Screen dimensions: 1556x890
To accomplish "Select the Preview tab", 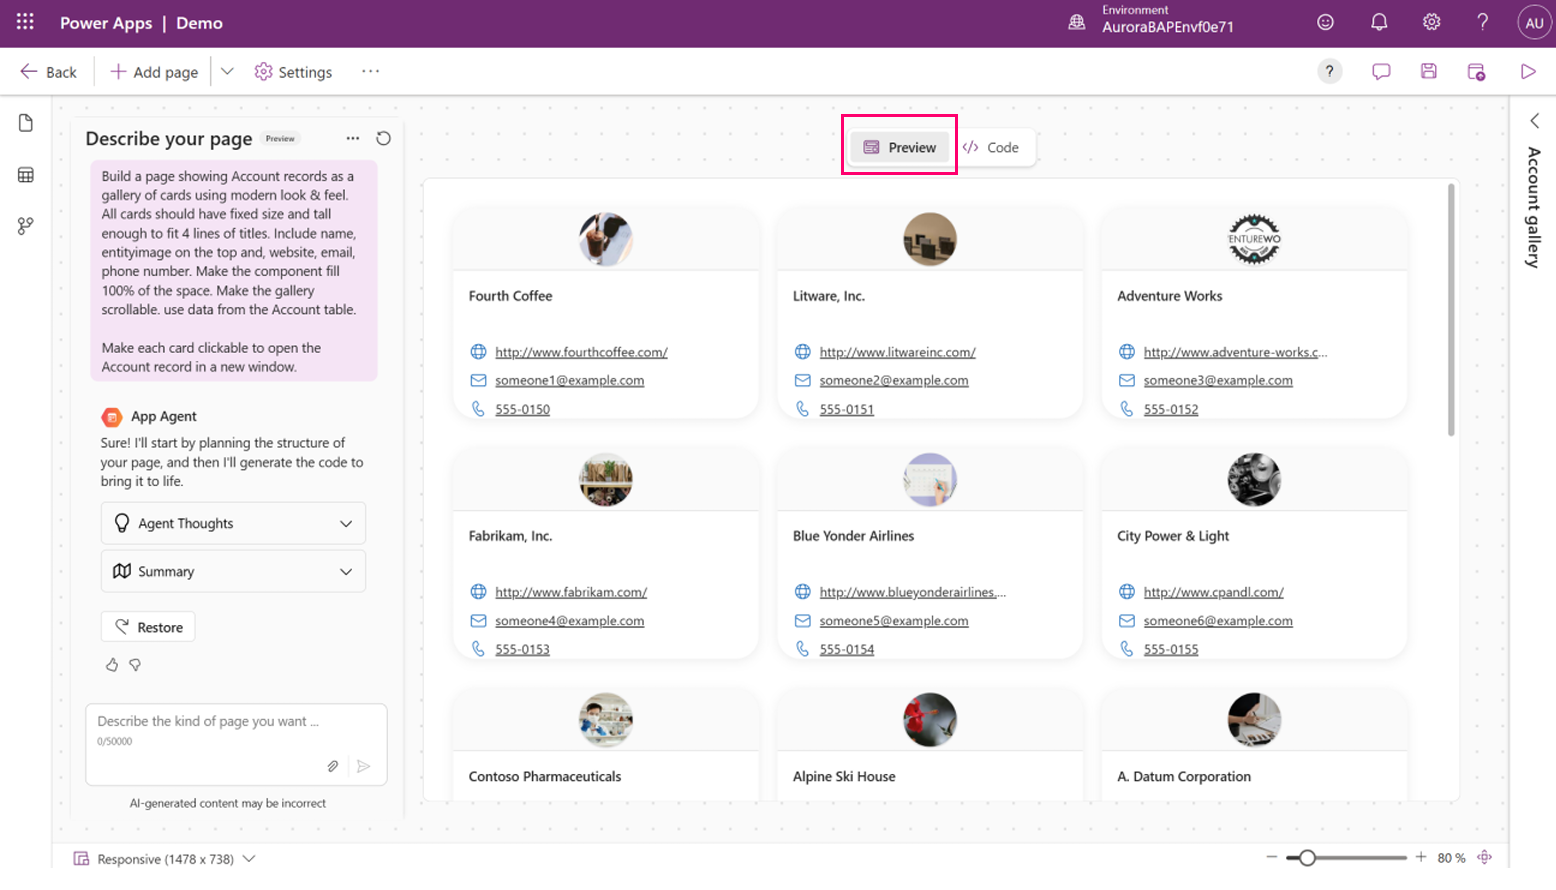I will click(x=900, y=147).
